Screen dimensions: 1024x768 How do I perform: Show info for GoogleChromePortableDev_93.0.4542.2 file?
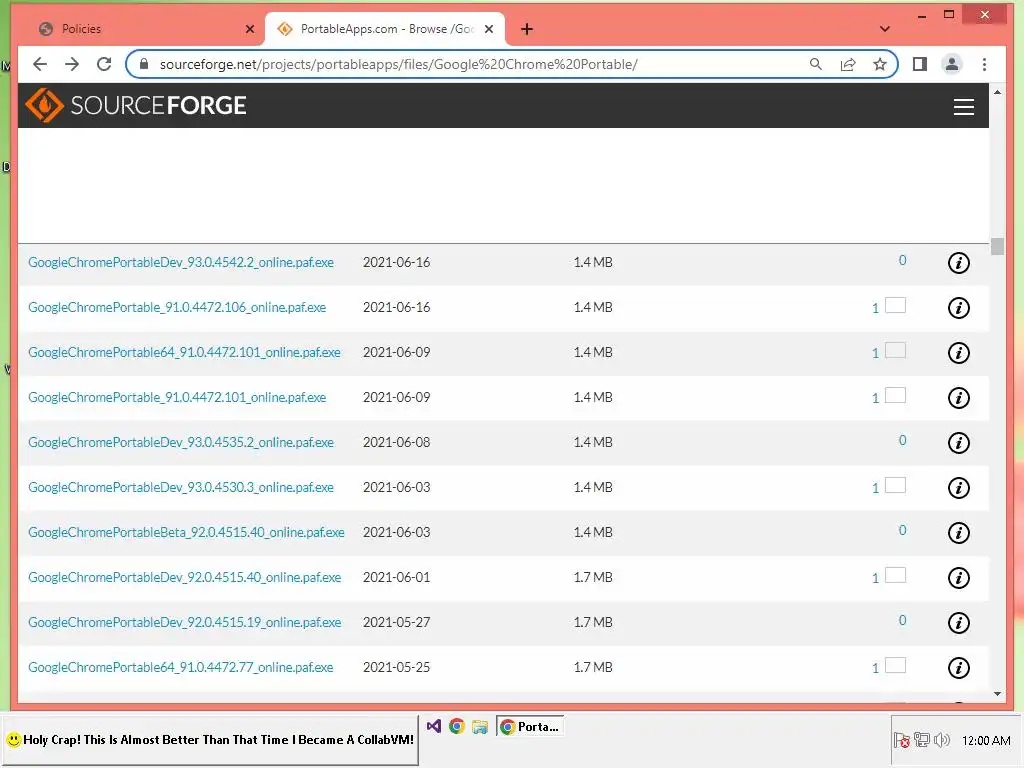pos(958,263)
